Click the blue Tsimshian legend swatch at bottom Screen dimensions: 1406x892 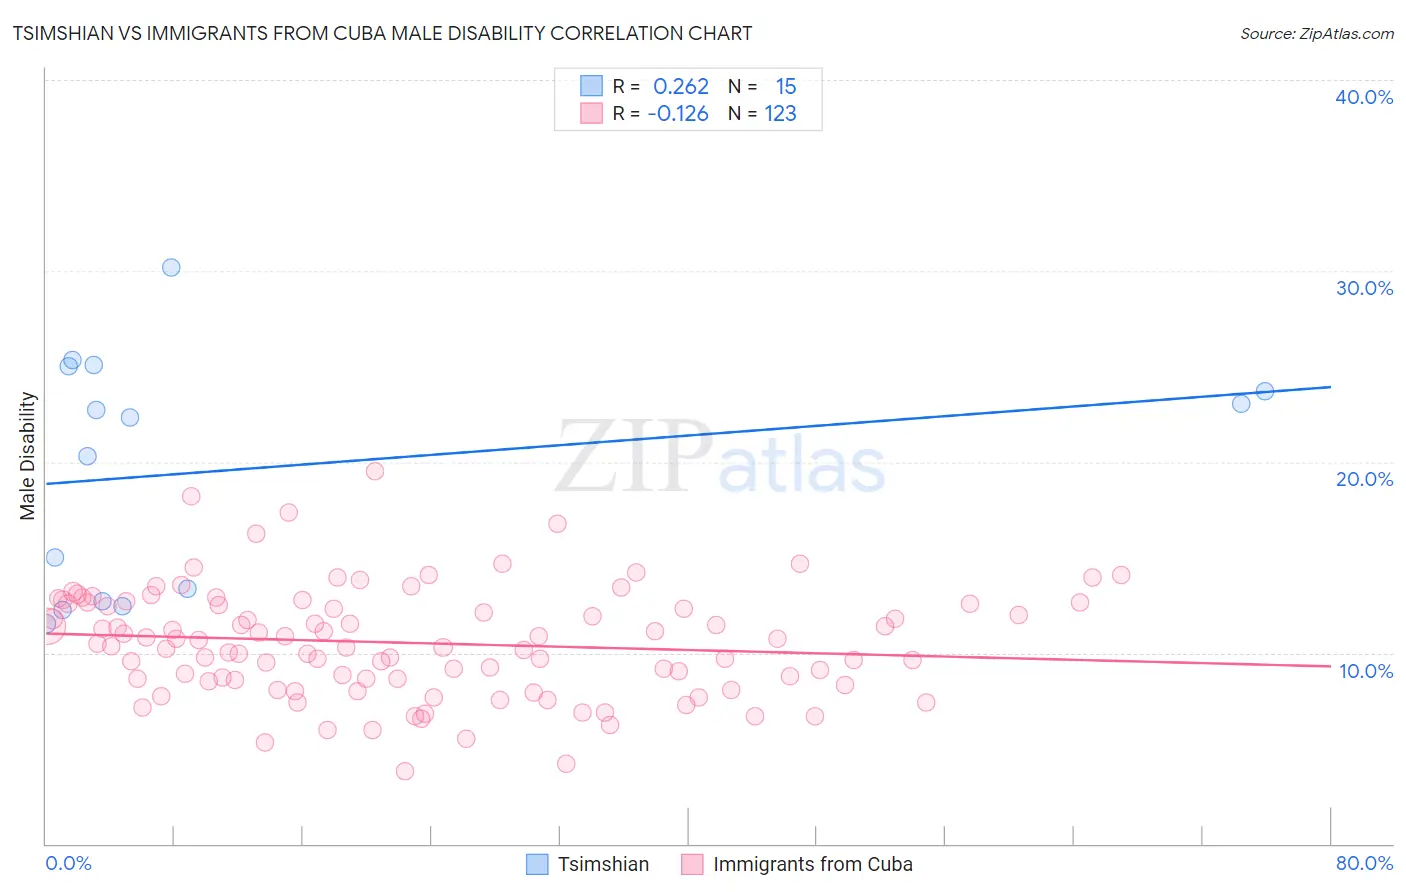(537, 864)
